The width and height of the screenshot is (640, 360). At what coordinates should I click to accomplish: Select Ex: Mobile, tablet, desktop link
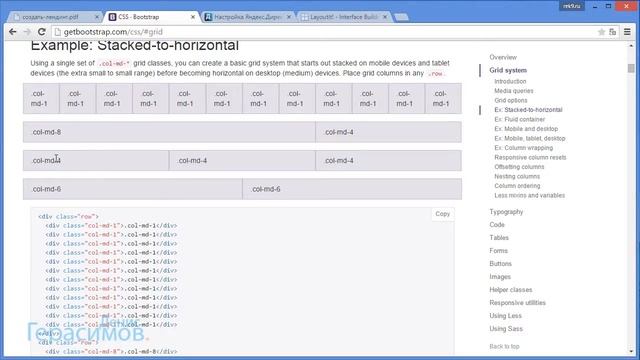pos(530,138)
